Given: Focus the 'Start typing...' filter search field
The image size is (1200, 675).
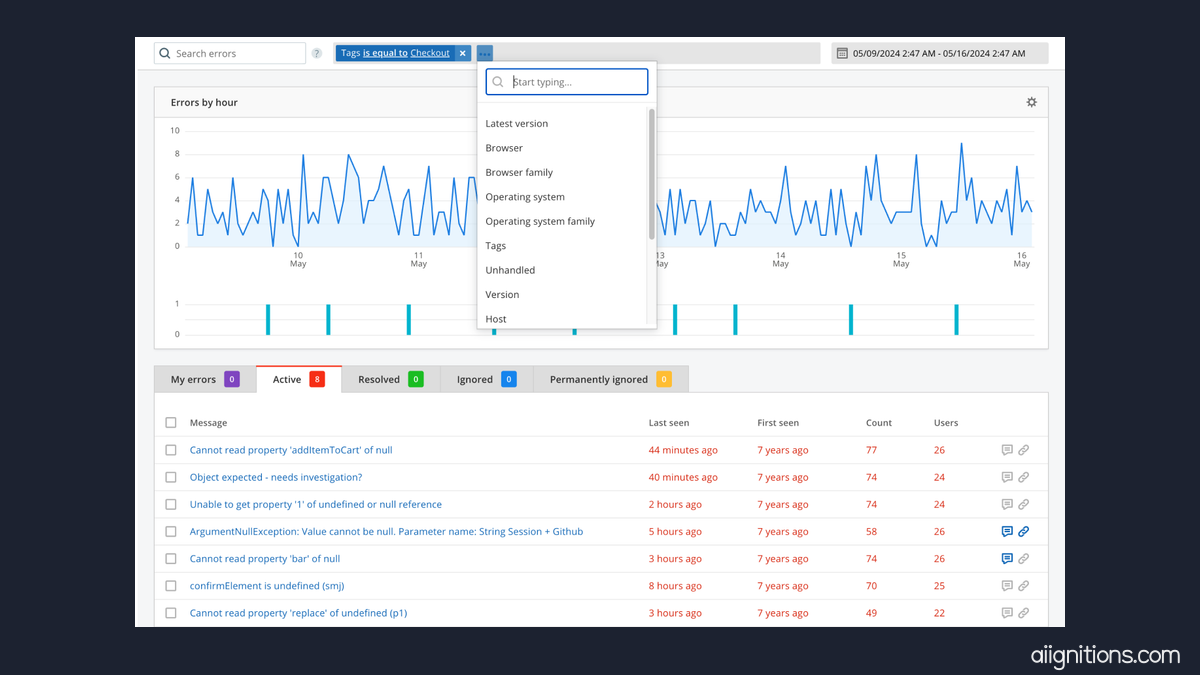Looking at the screenshot, I should [x=567, y=82].
